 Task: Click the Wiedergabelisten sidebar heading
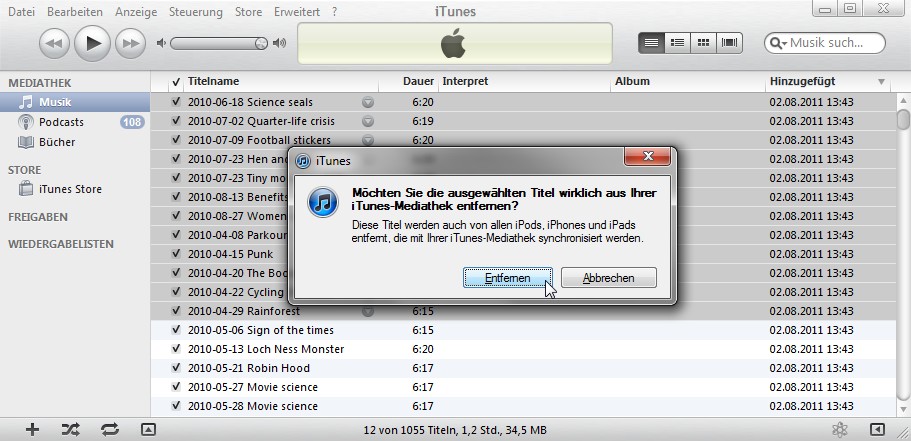point(60,244)
